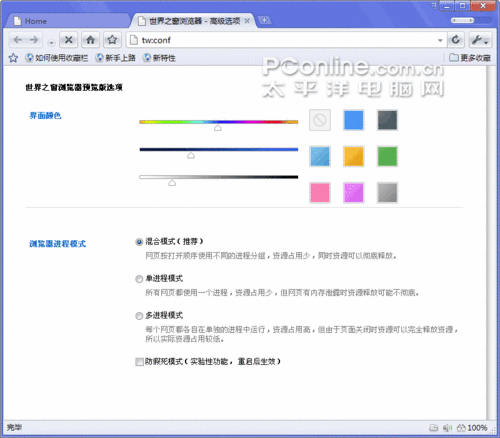Reload the page with refresh icon
The height and width of the screenshot is (438, 500).
[x=455, y=40]
